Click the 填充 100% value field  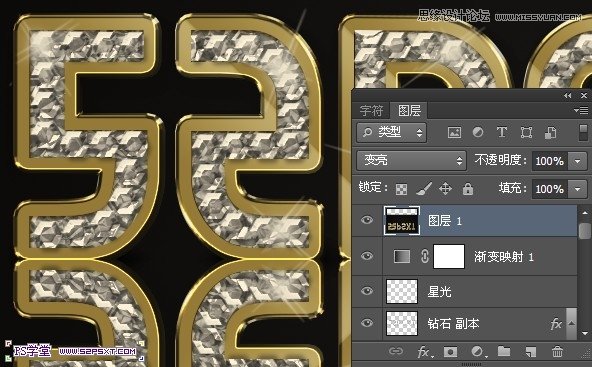point(550,188)
